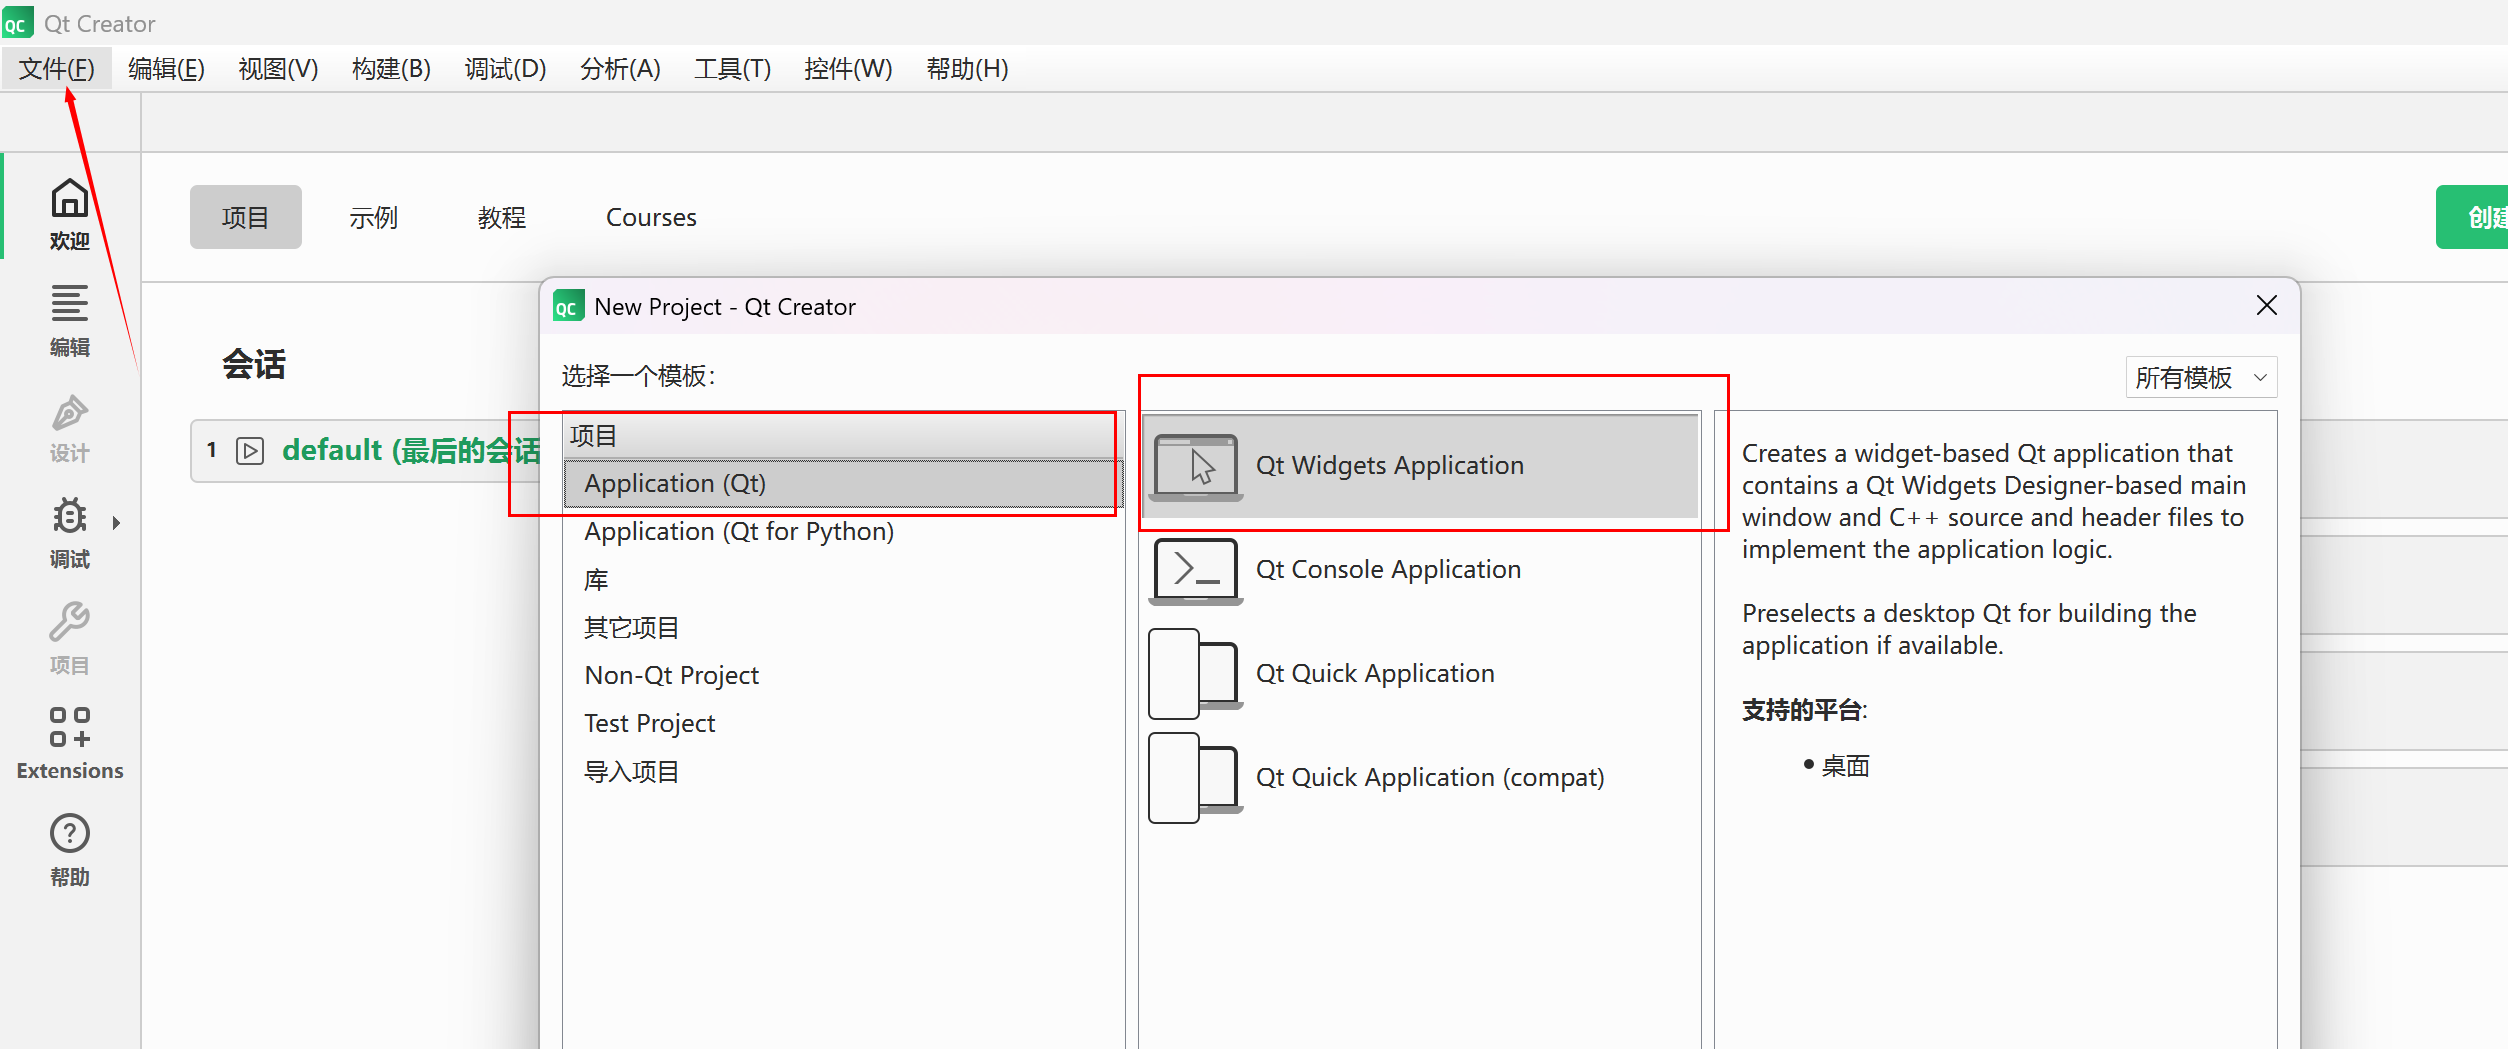Expand the arrow next to 调试 mode
The height and width of the screenshot is (1049, 2508).
[116, 522]
